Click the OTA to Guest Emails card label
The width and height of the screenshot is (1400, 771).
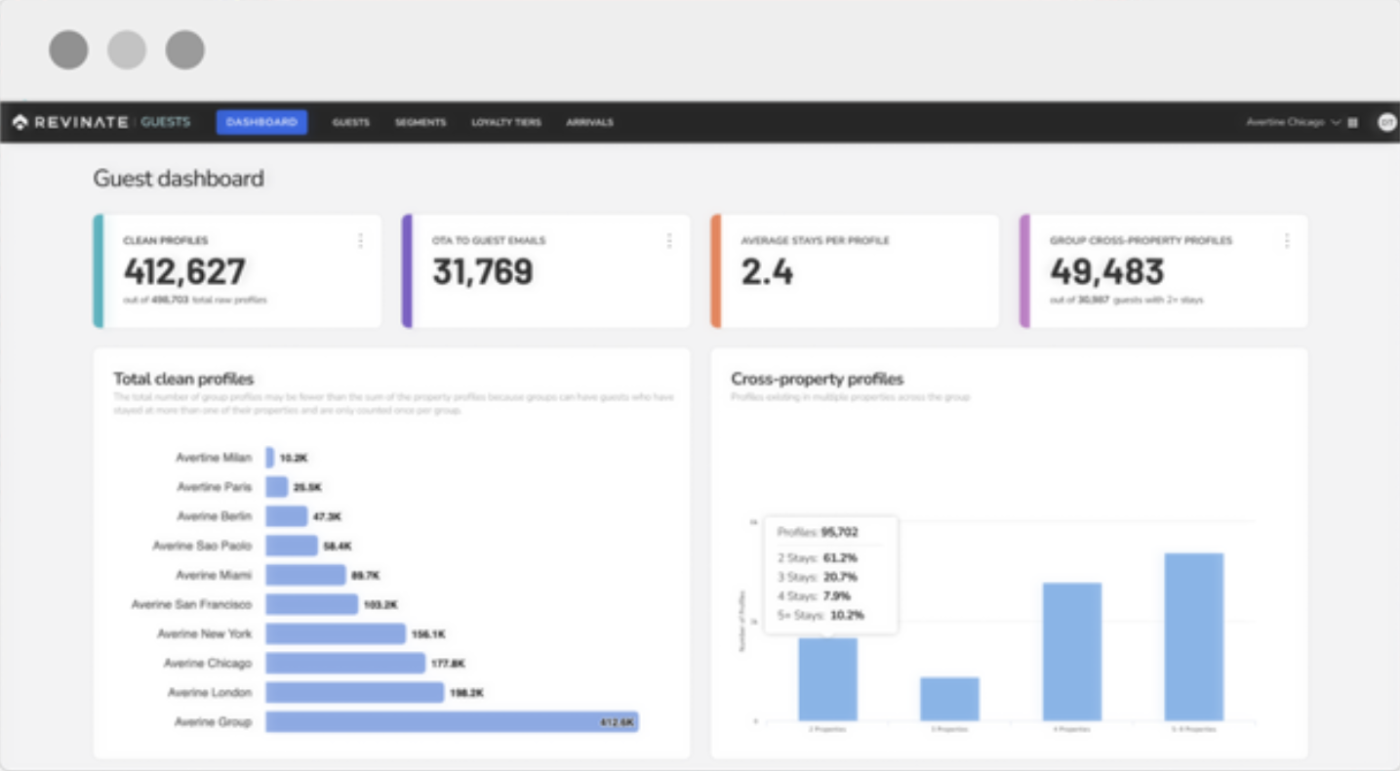[x=489, y=241]
